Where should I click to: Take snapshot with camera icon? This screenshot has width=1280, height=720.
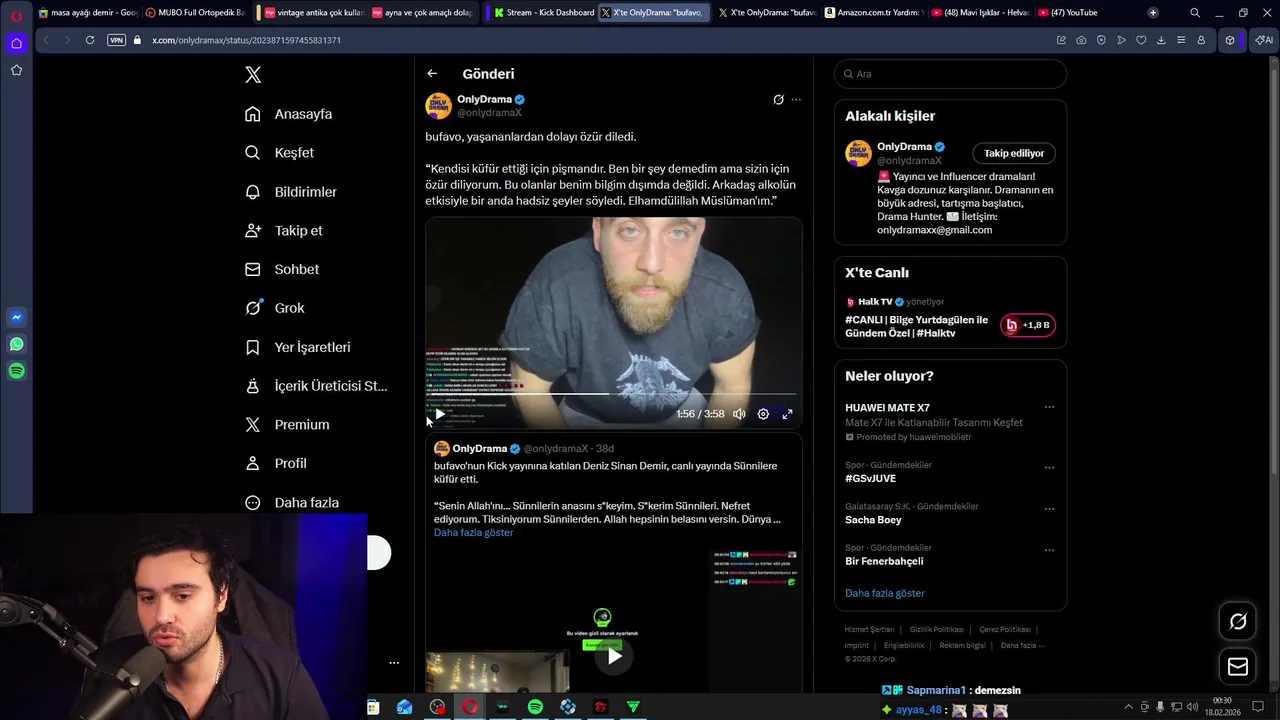pos(1081,40)
